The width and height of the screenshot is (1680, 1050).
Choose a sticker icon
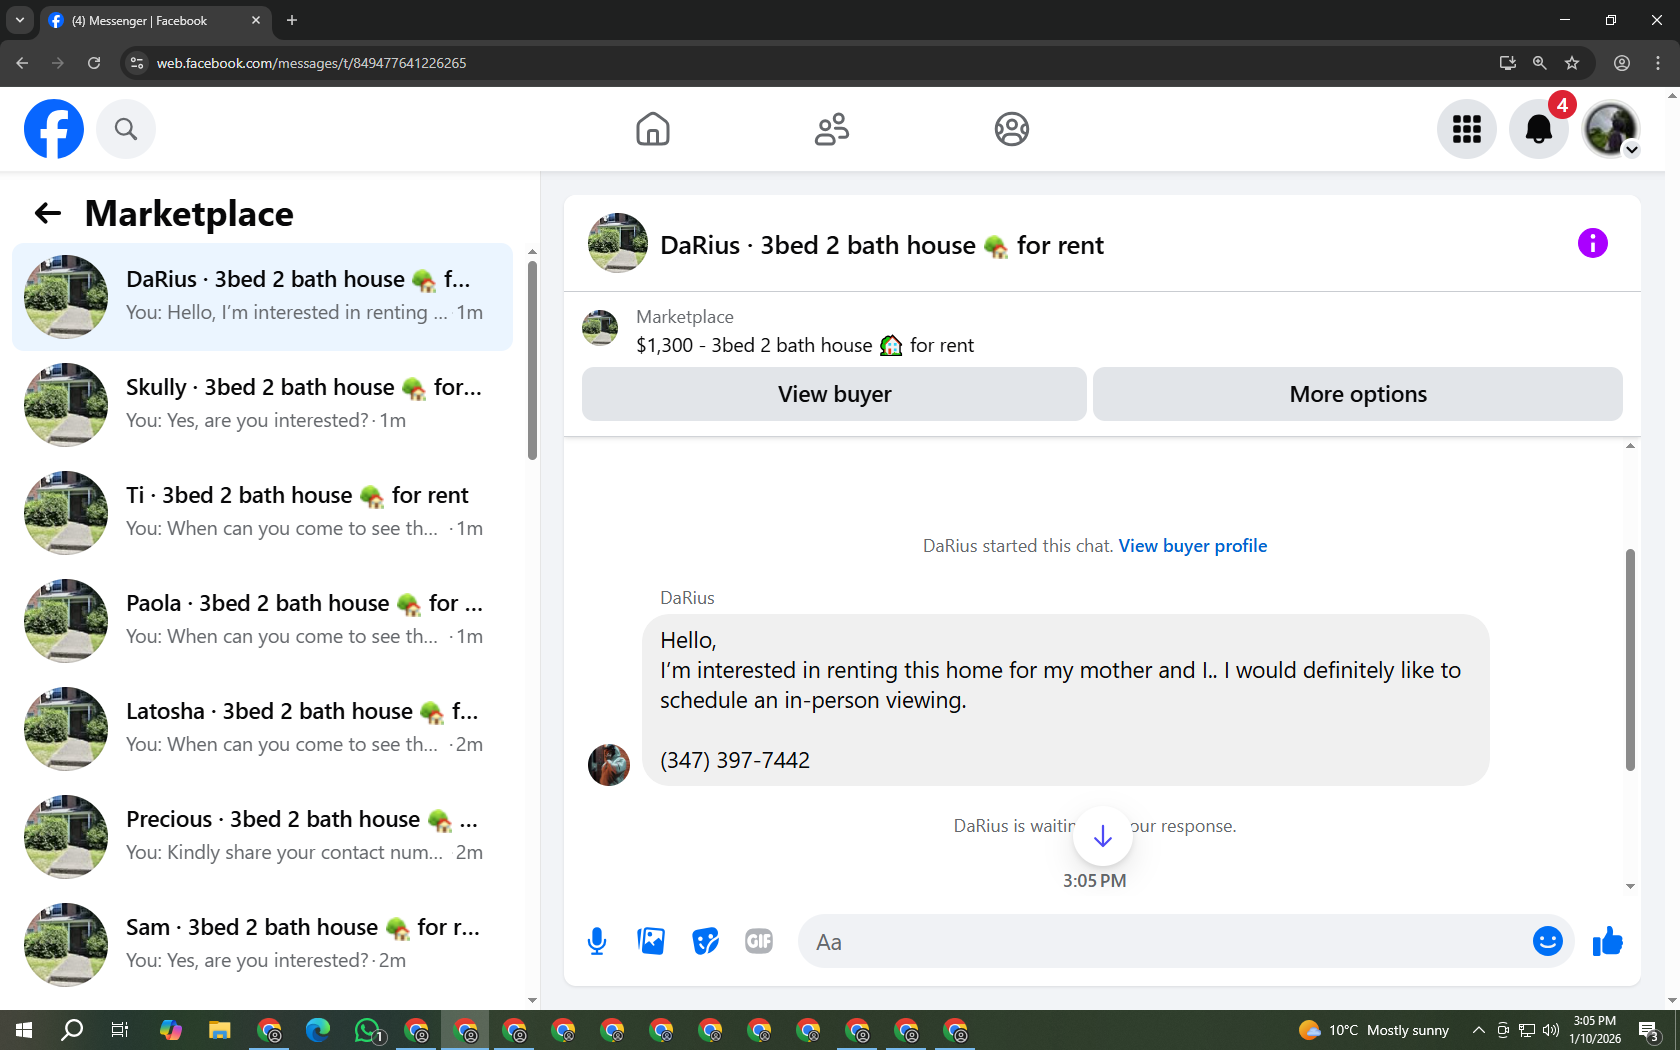click(x=705, y=941)
